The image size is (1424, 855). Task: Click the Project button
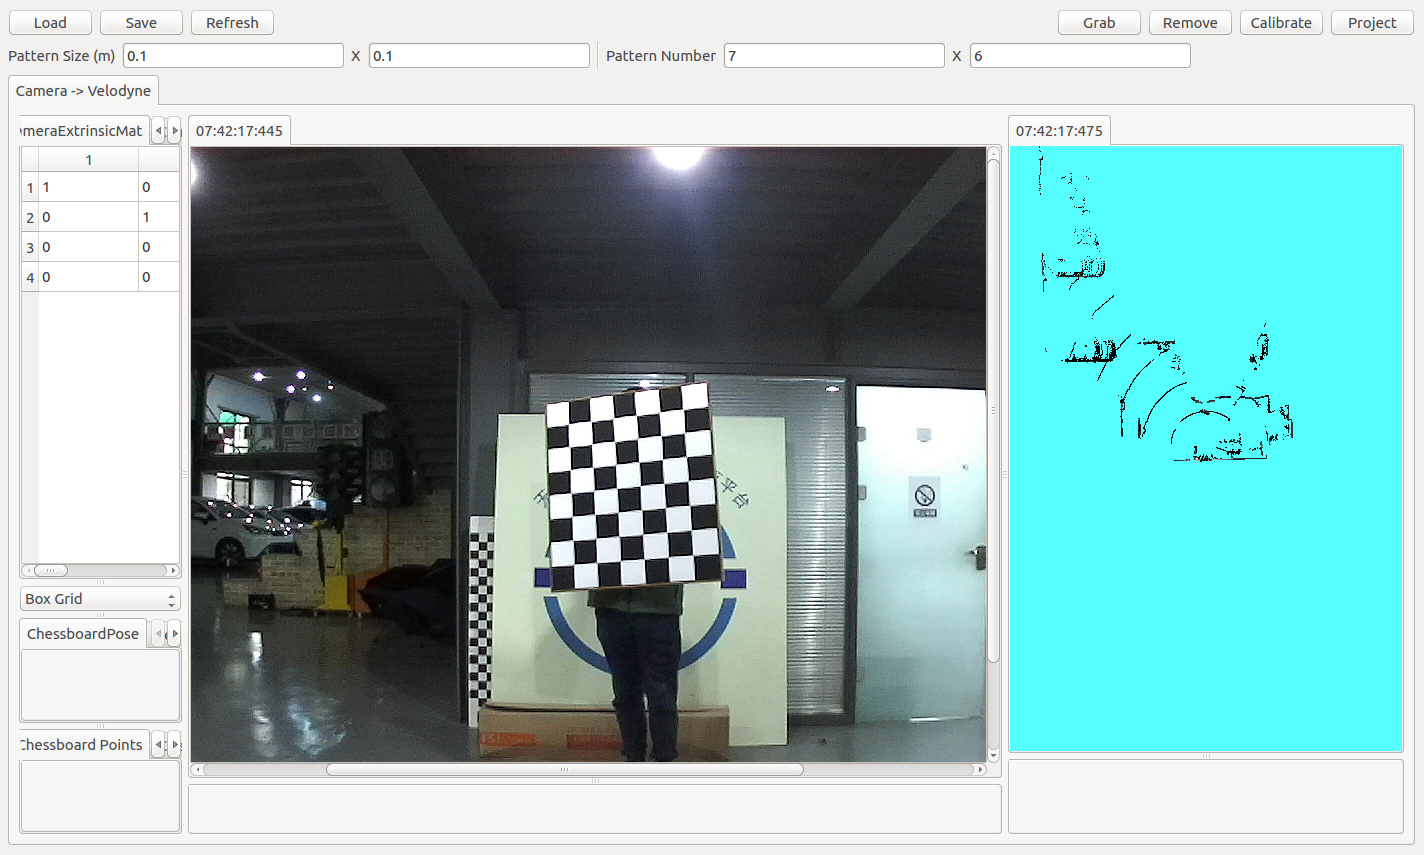click(x=1371, y=23)
